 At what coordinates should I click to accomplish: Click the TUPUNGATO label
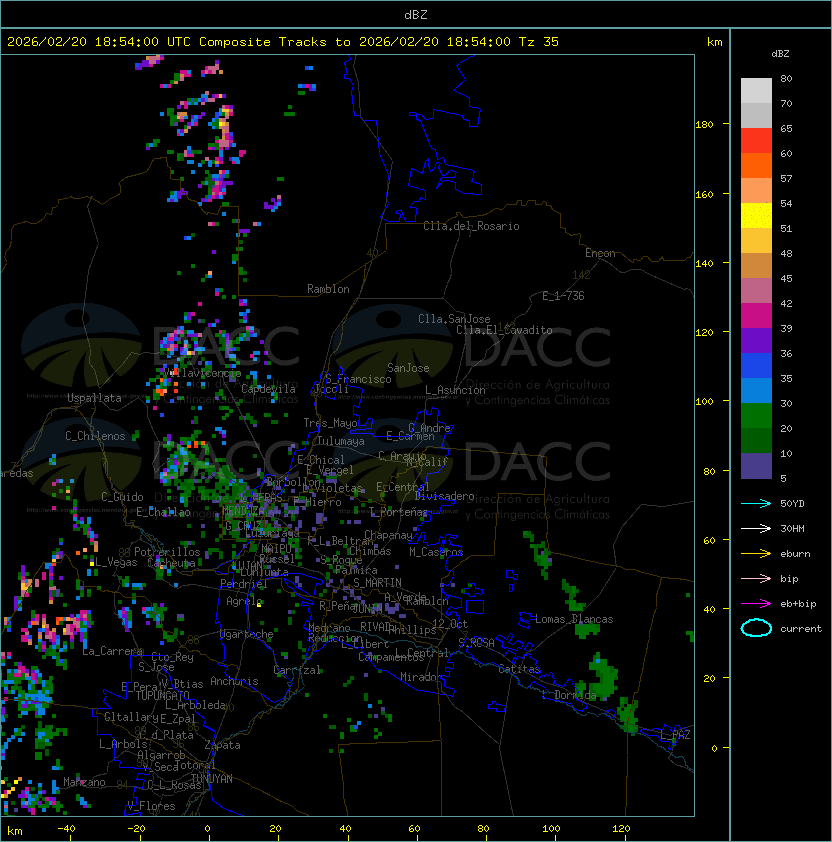162,696
